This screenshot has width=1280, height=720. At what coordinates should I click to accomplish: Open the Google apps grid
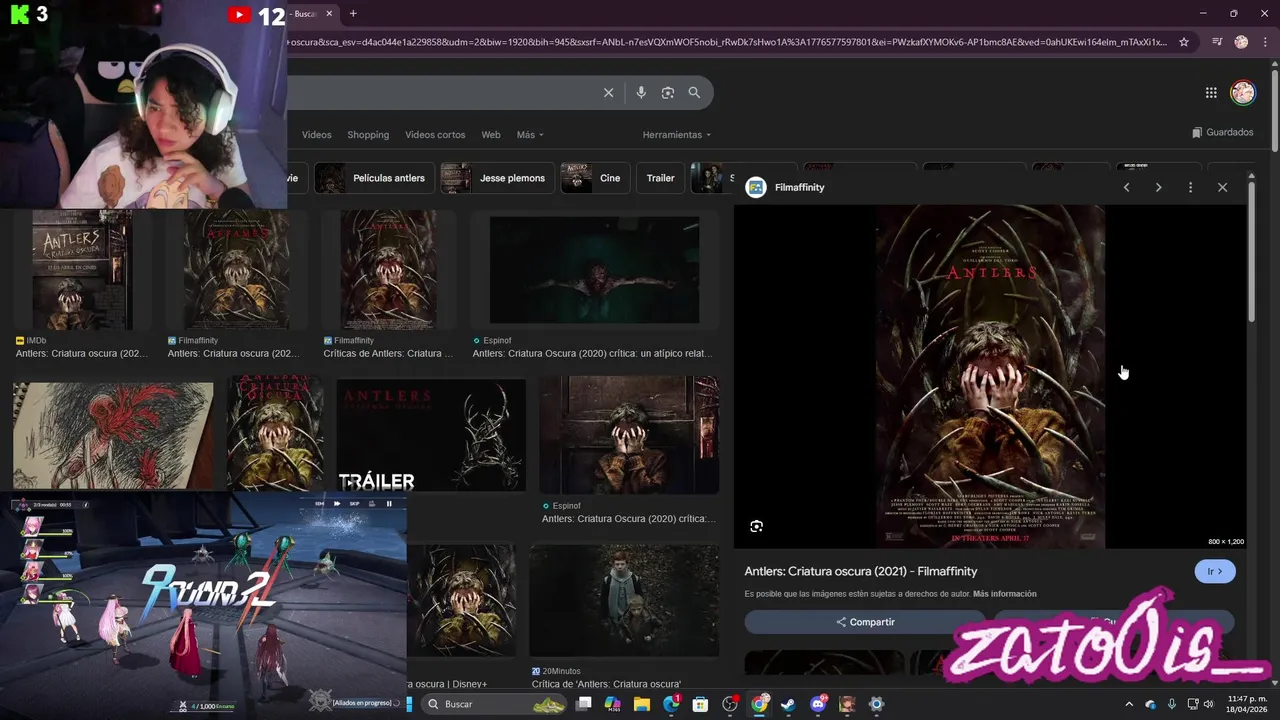[1211, 93]
